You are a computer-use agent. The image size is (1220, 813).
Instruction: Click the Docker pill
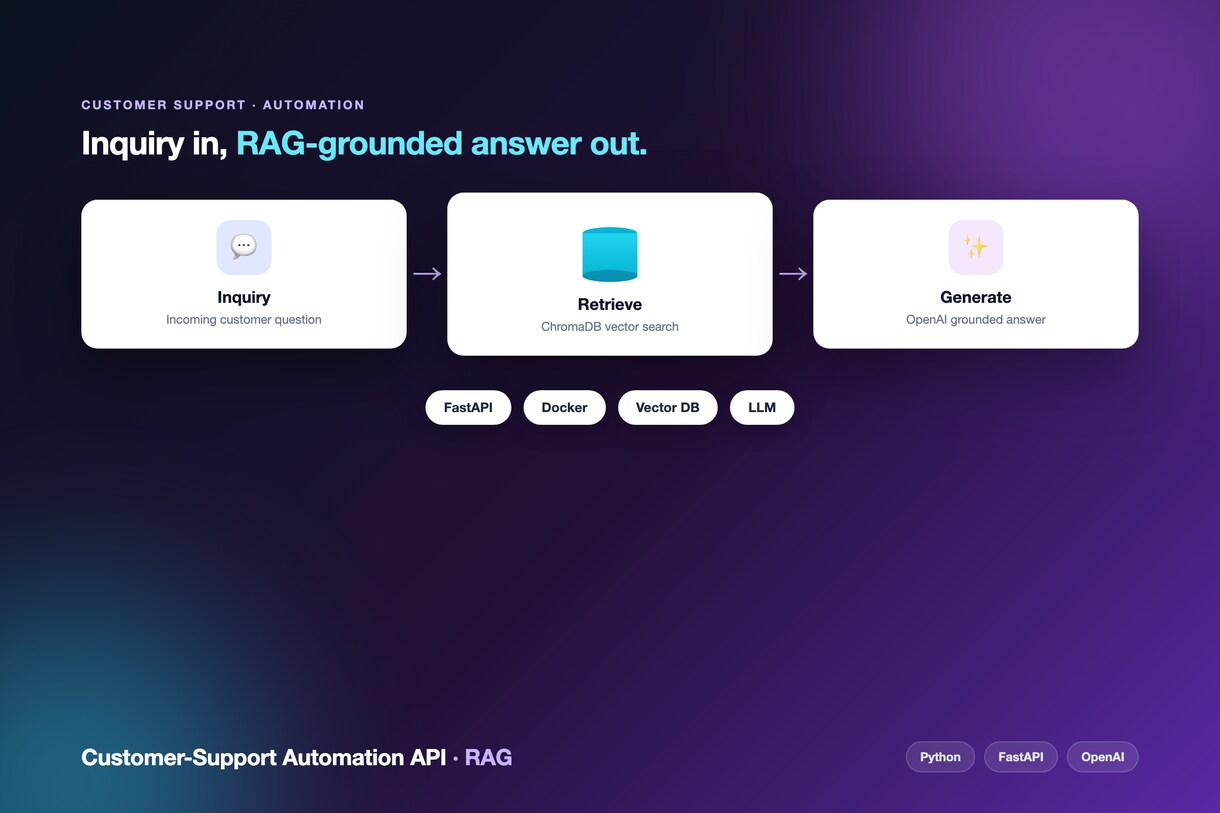(x=564, y=407)
